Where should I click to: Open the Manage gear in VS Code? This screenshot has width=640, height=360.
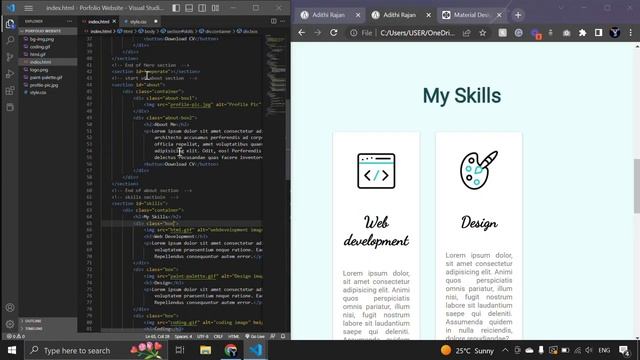(10, 324)
